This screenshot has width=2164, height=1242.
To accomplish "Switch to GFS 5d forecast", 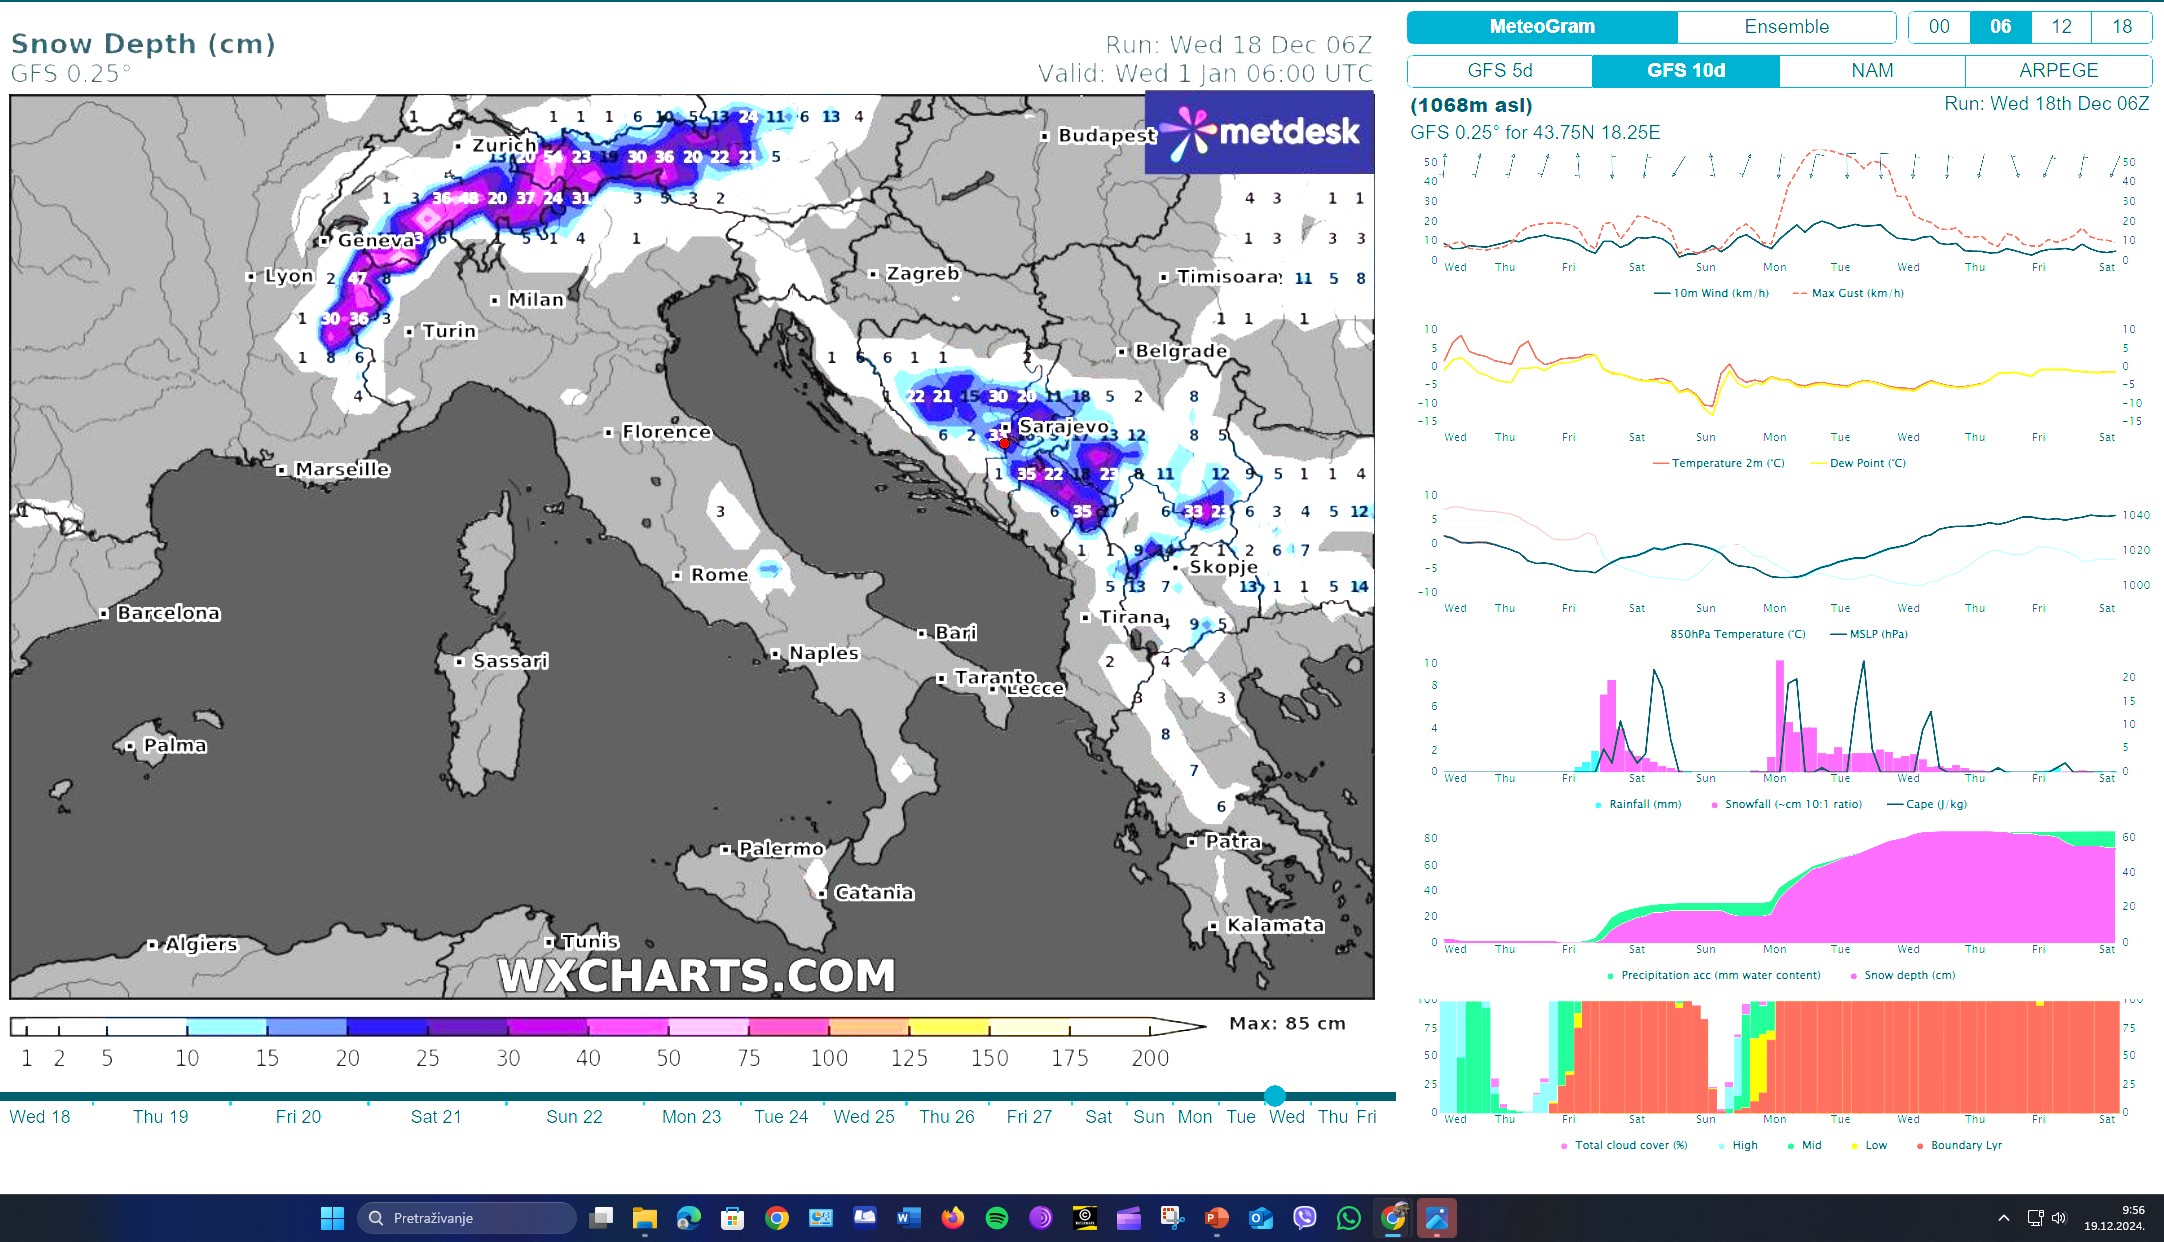I will [x=1499, y=71].
